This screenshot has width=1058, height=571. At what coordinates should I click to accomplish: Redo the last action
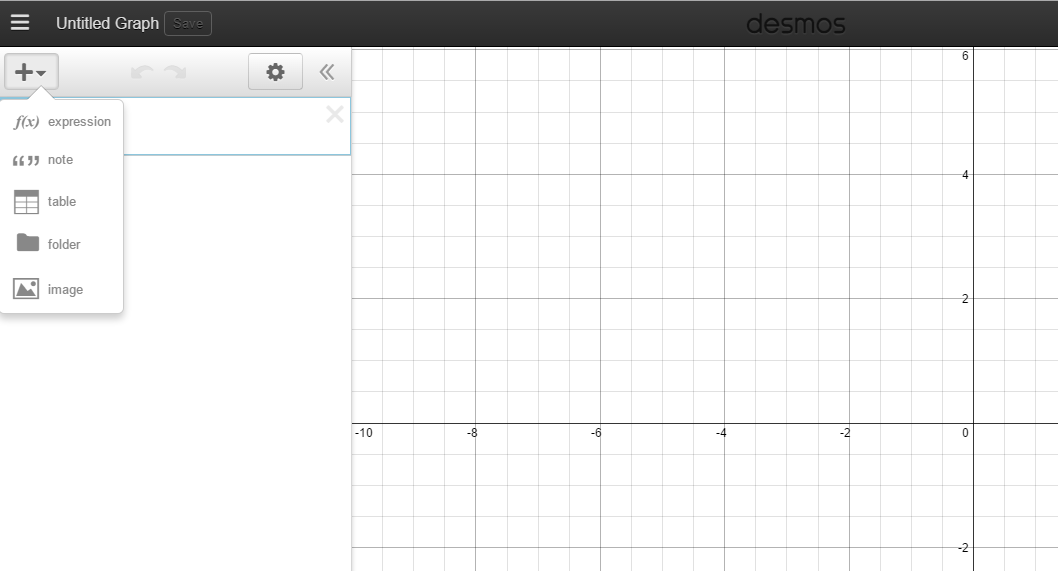[175, 72]
